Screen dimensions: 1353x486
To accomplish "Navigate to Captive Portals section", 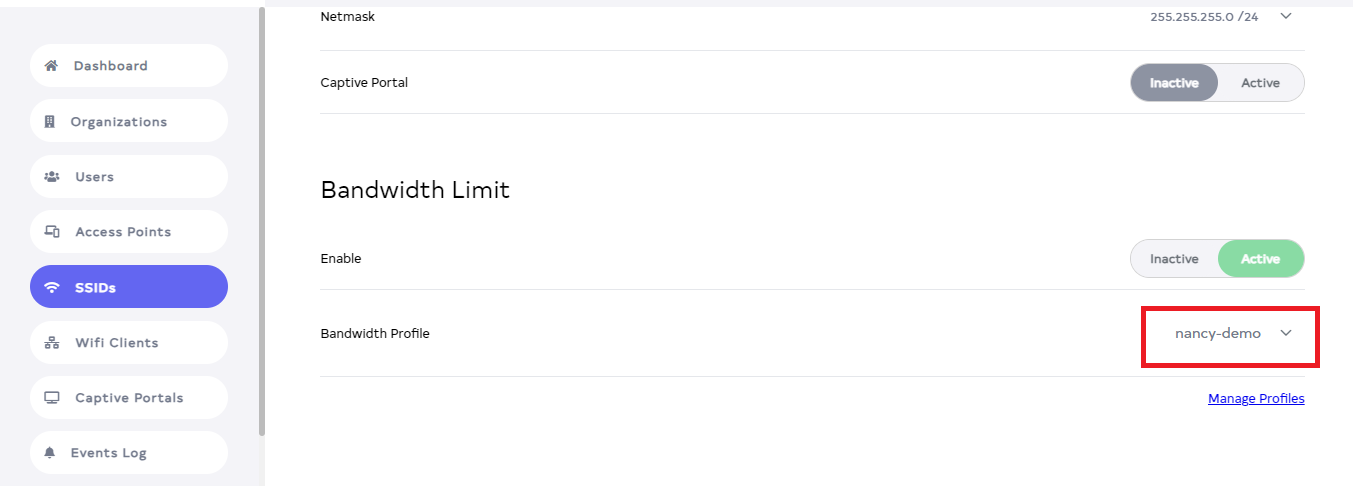I will pyautogui.click(x=128, y=398).
